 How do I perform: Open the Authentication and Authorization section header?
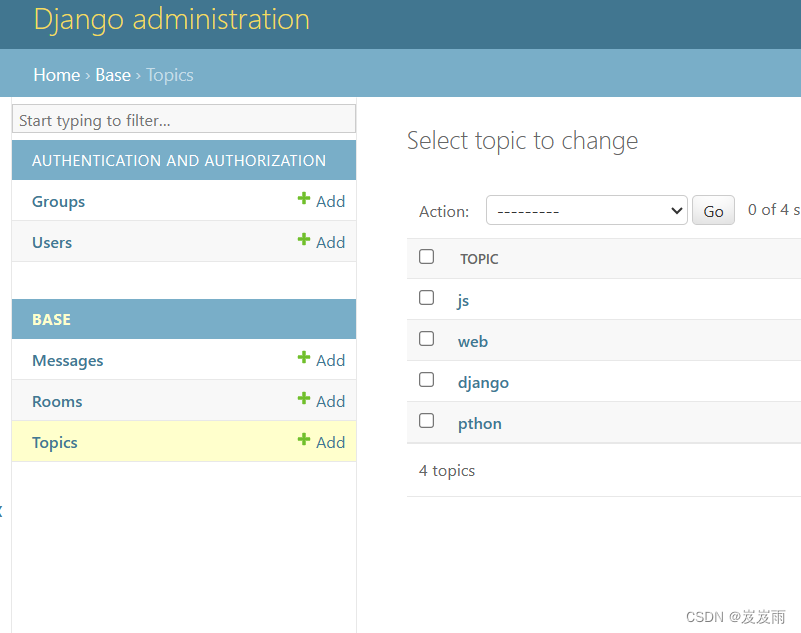[179, 161]
